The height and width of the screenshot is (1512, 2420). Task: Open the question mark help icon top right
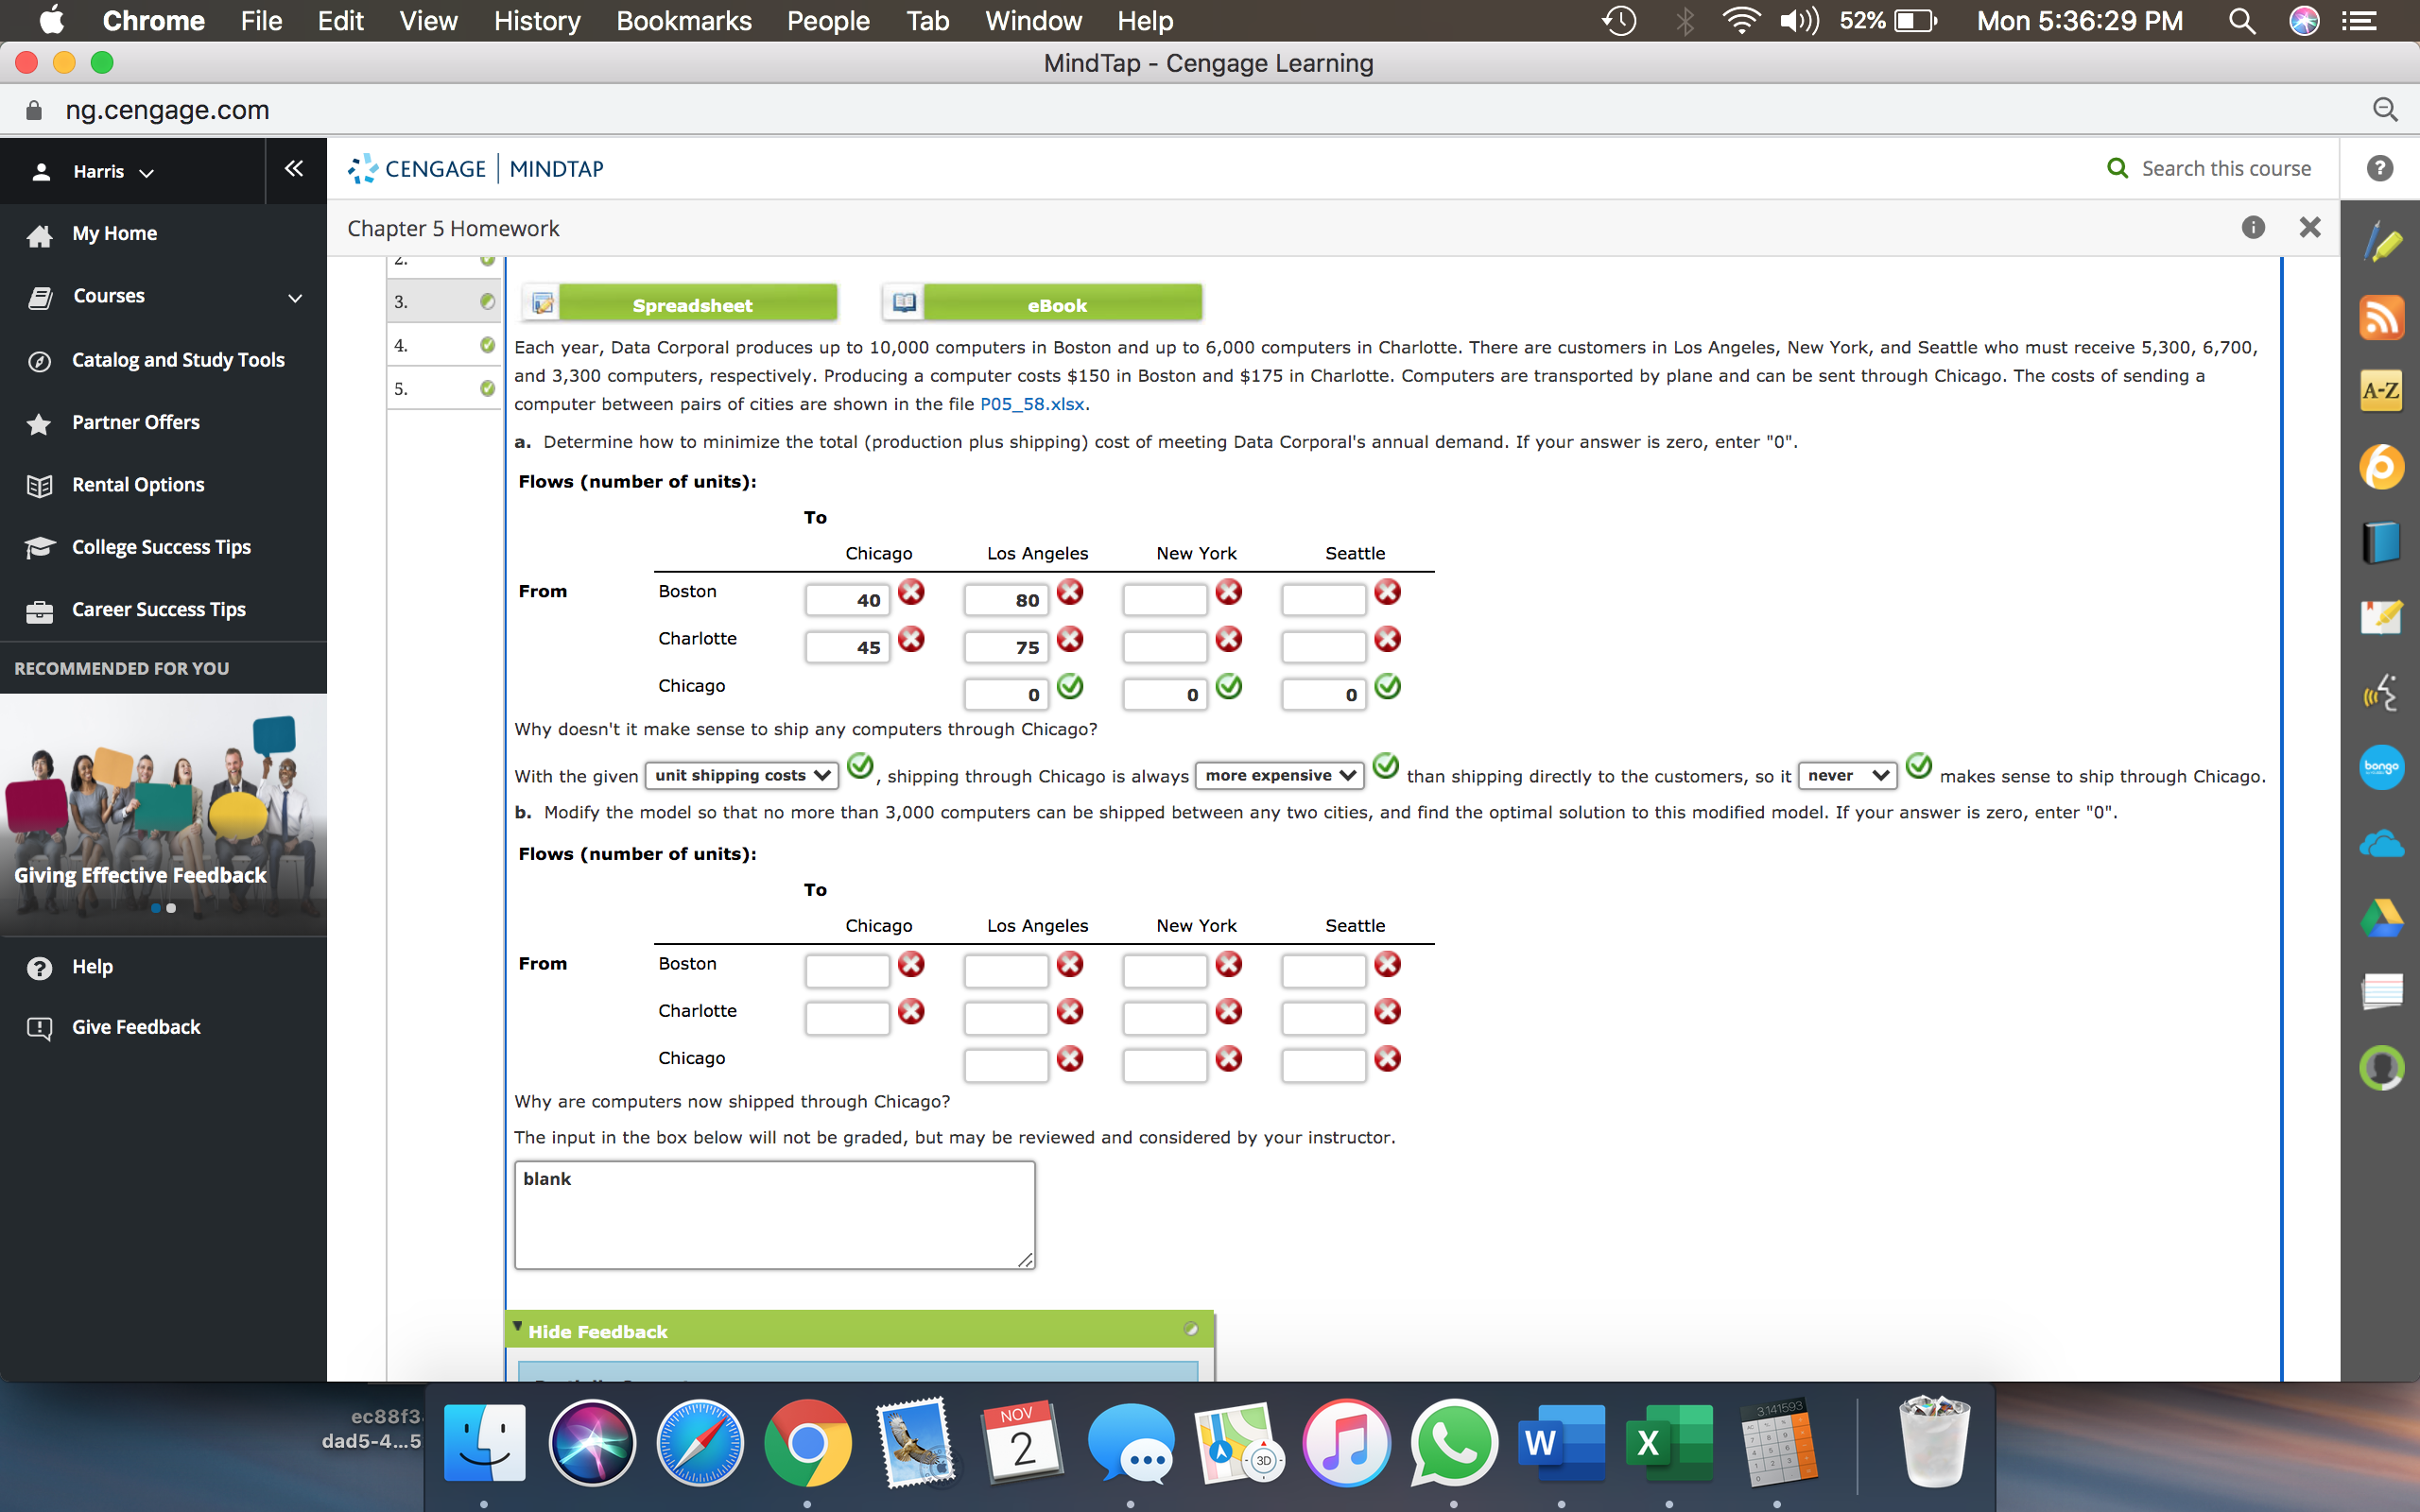coord(2380,168)
